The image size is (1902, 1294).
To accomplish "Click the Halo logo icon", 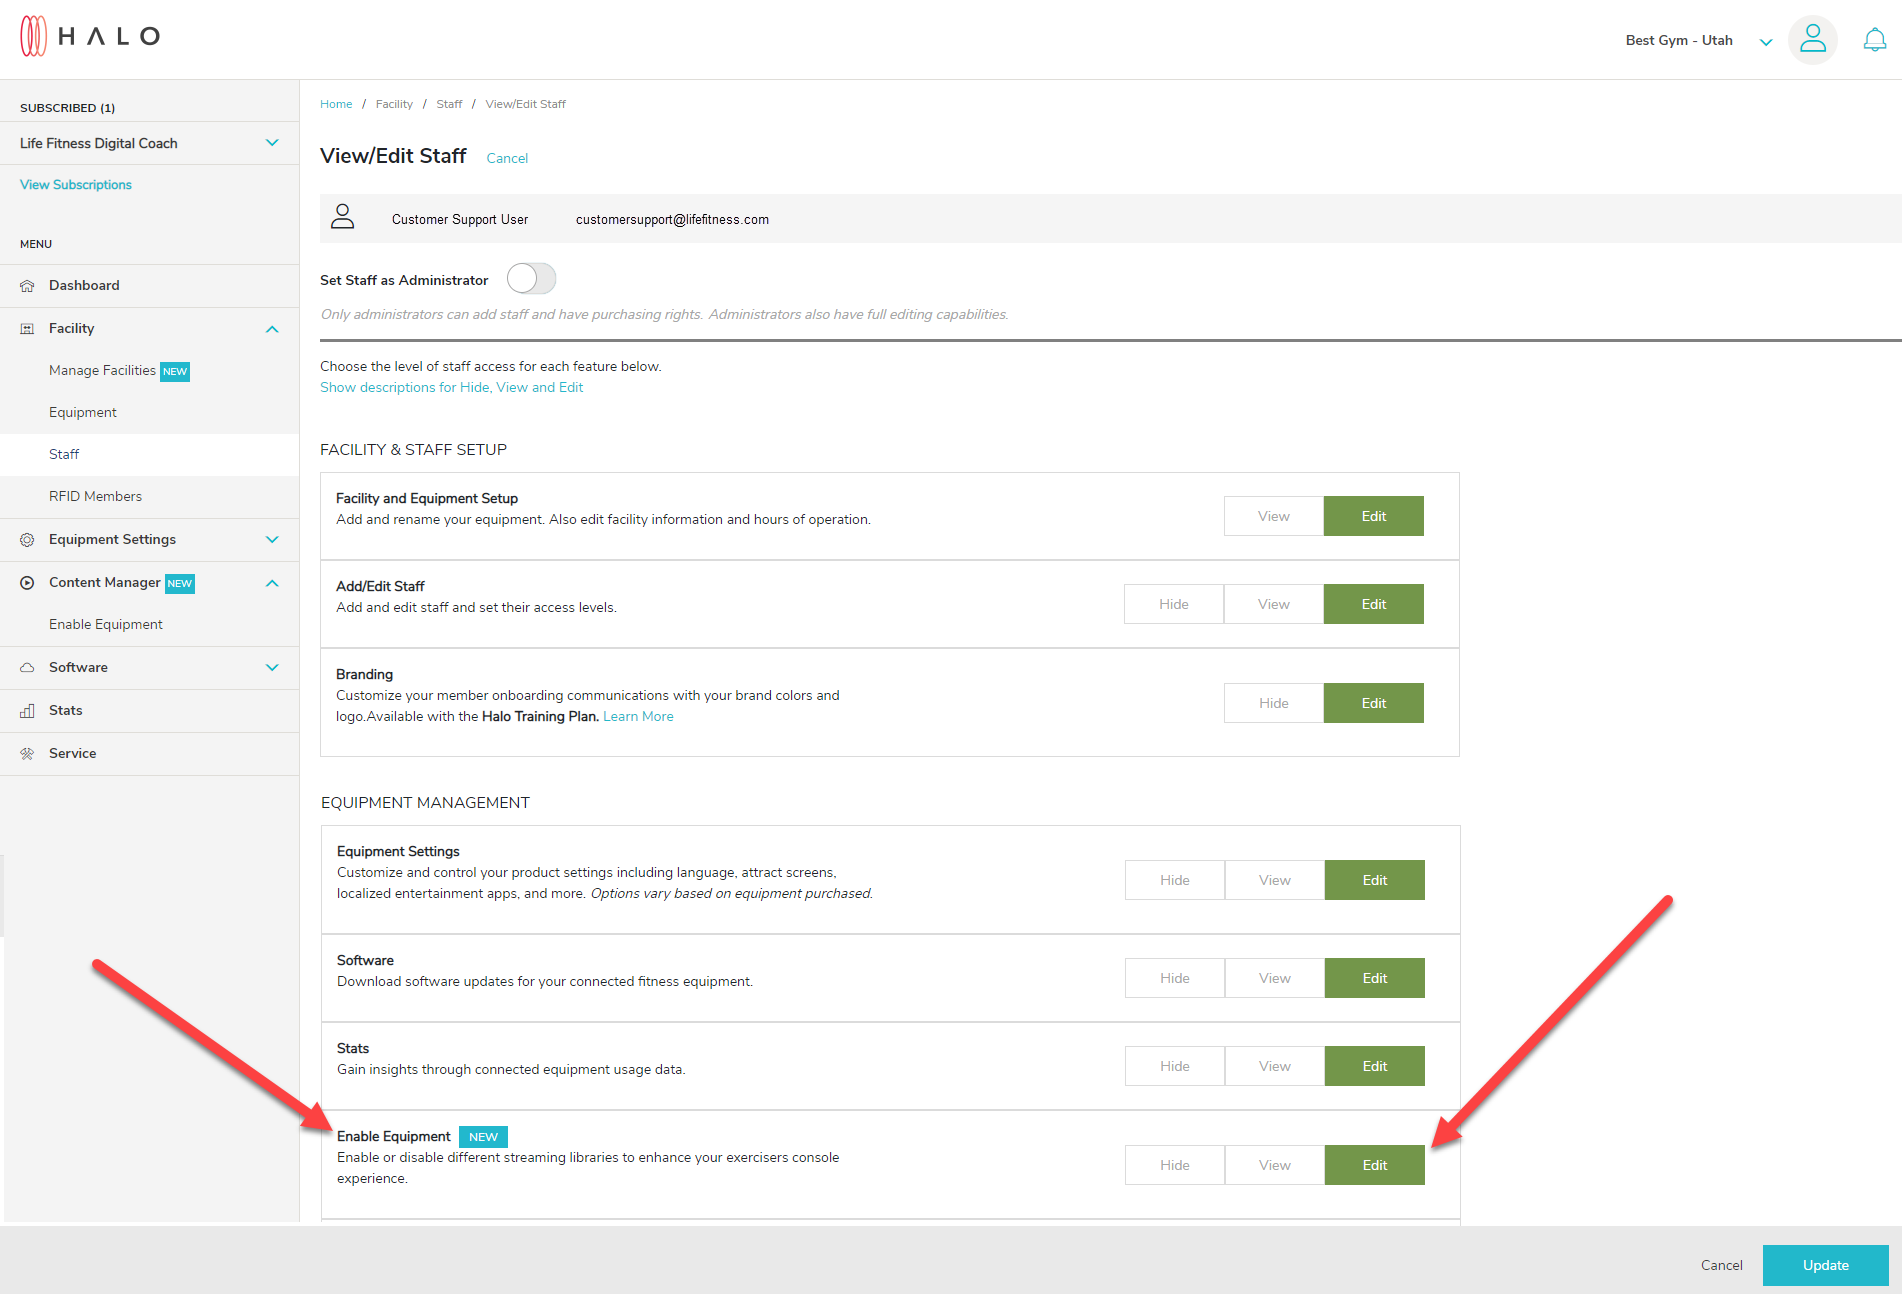I will click(x=34, y=37).
